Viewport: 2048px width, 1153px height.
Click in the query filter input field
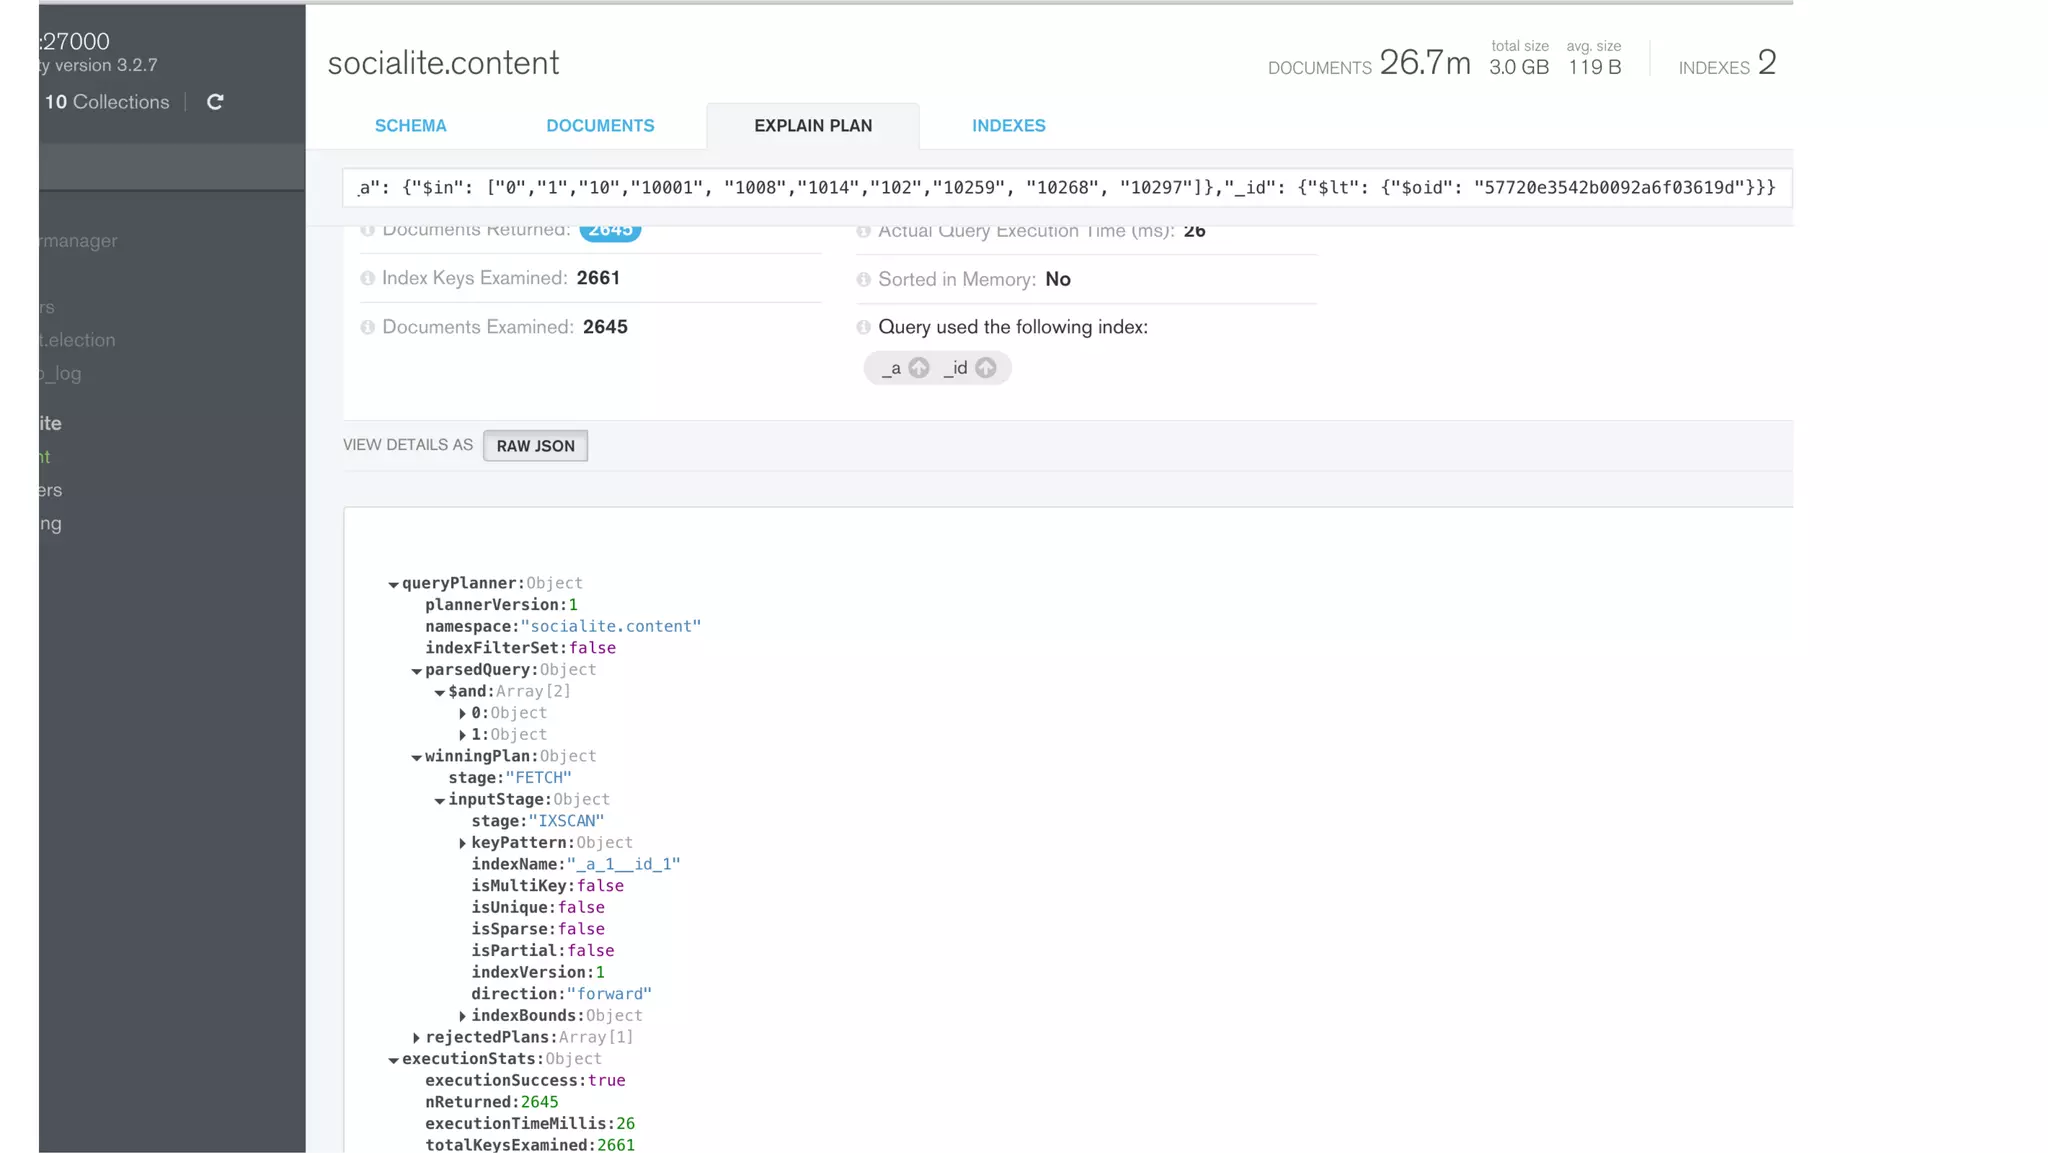[x=1066, y=188]
